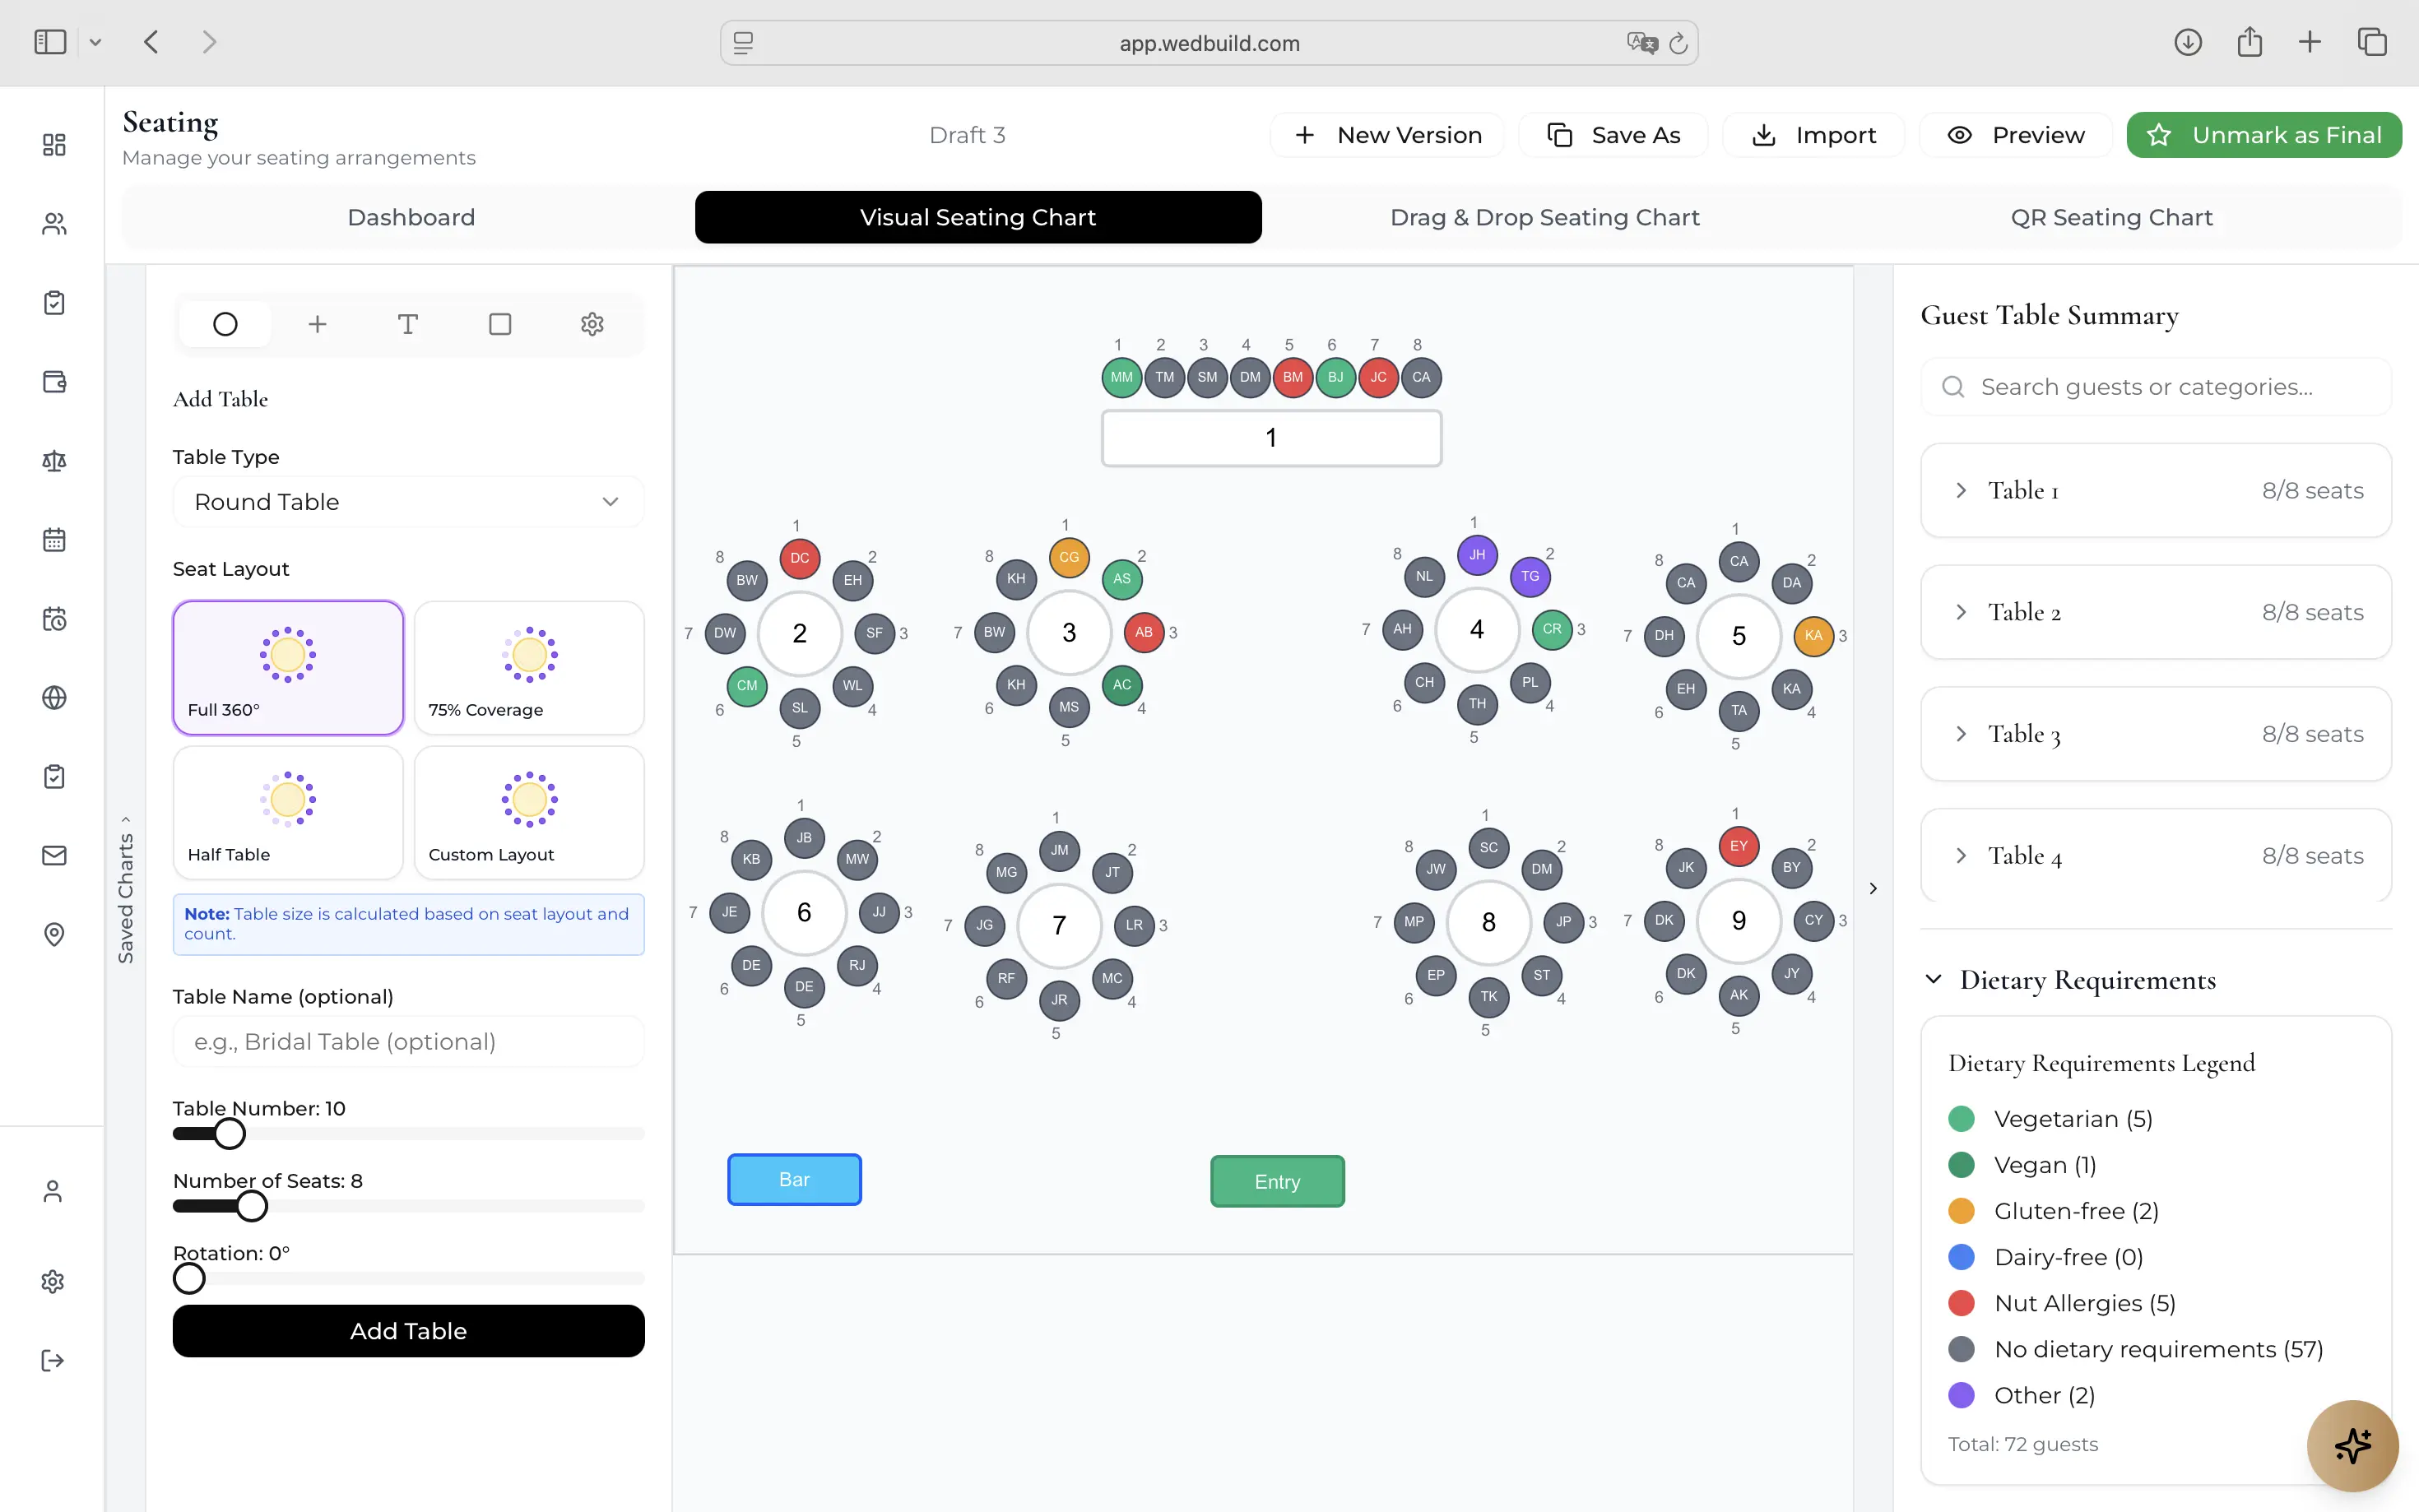Viewport: 2419px width, 1512px height.
Task: Click the AI sparkle assistant button
Action: (x=2352, y=1446)
